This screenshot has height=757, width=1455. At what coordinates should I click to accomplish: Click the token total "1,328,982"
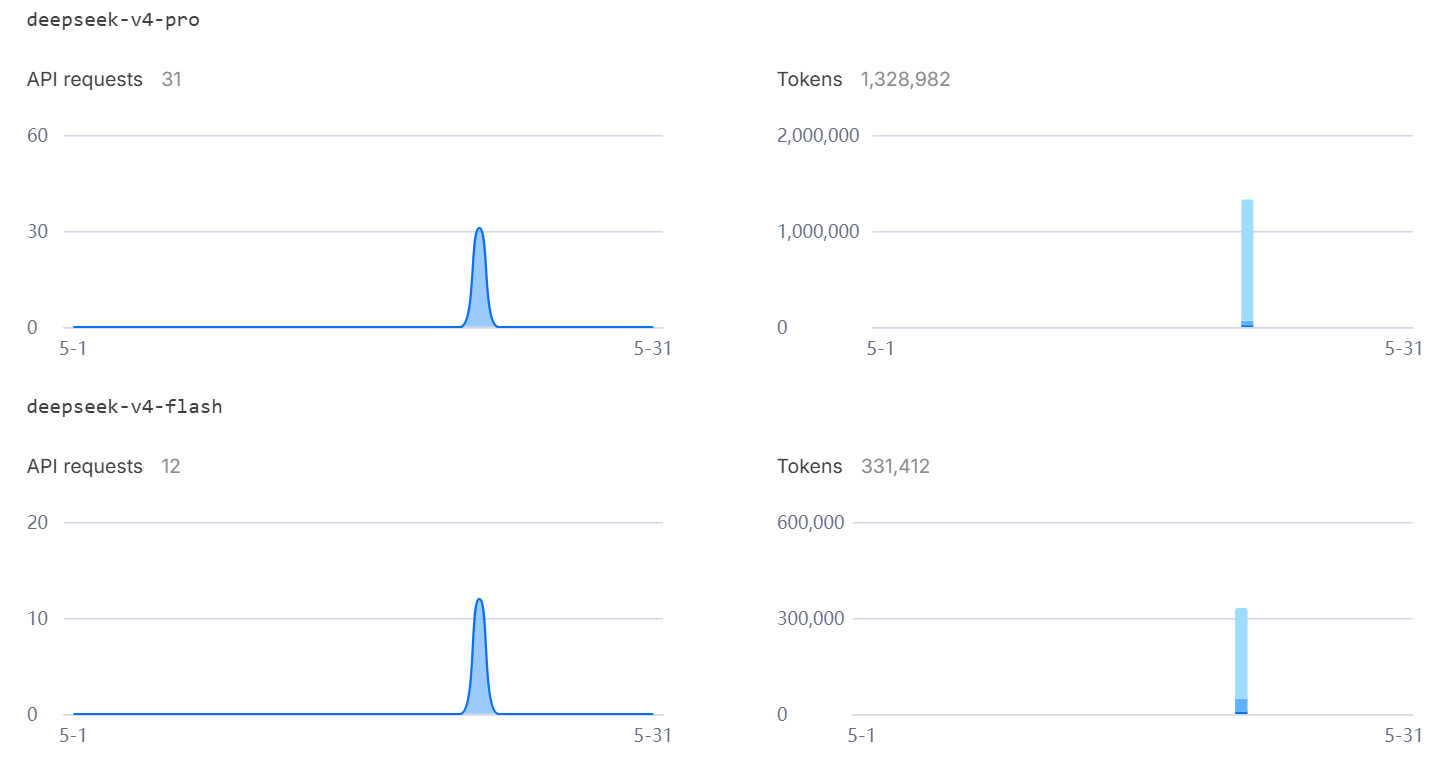(905, 79)
